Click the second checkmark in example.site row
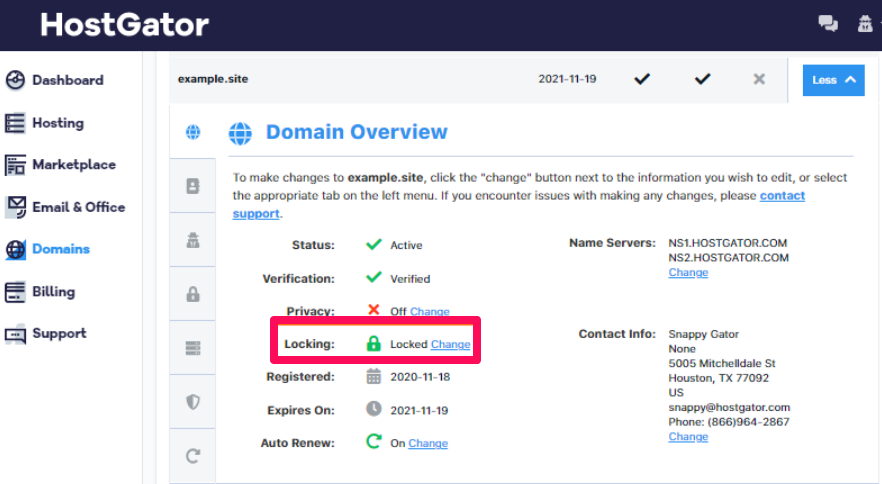The height and width of the screenshot is (484, 882). pyautogui.click(x=702, y=79)
